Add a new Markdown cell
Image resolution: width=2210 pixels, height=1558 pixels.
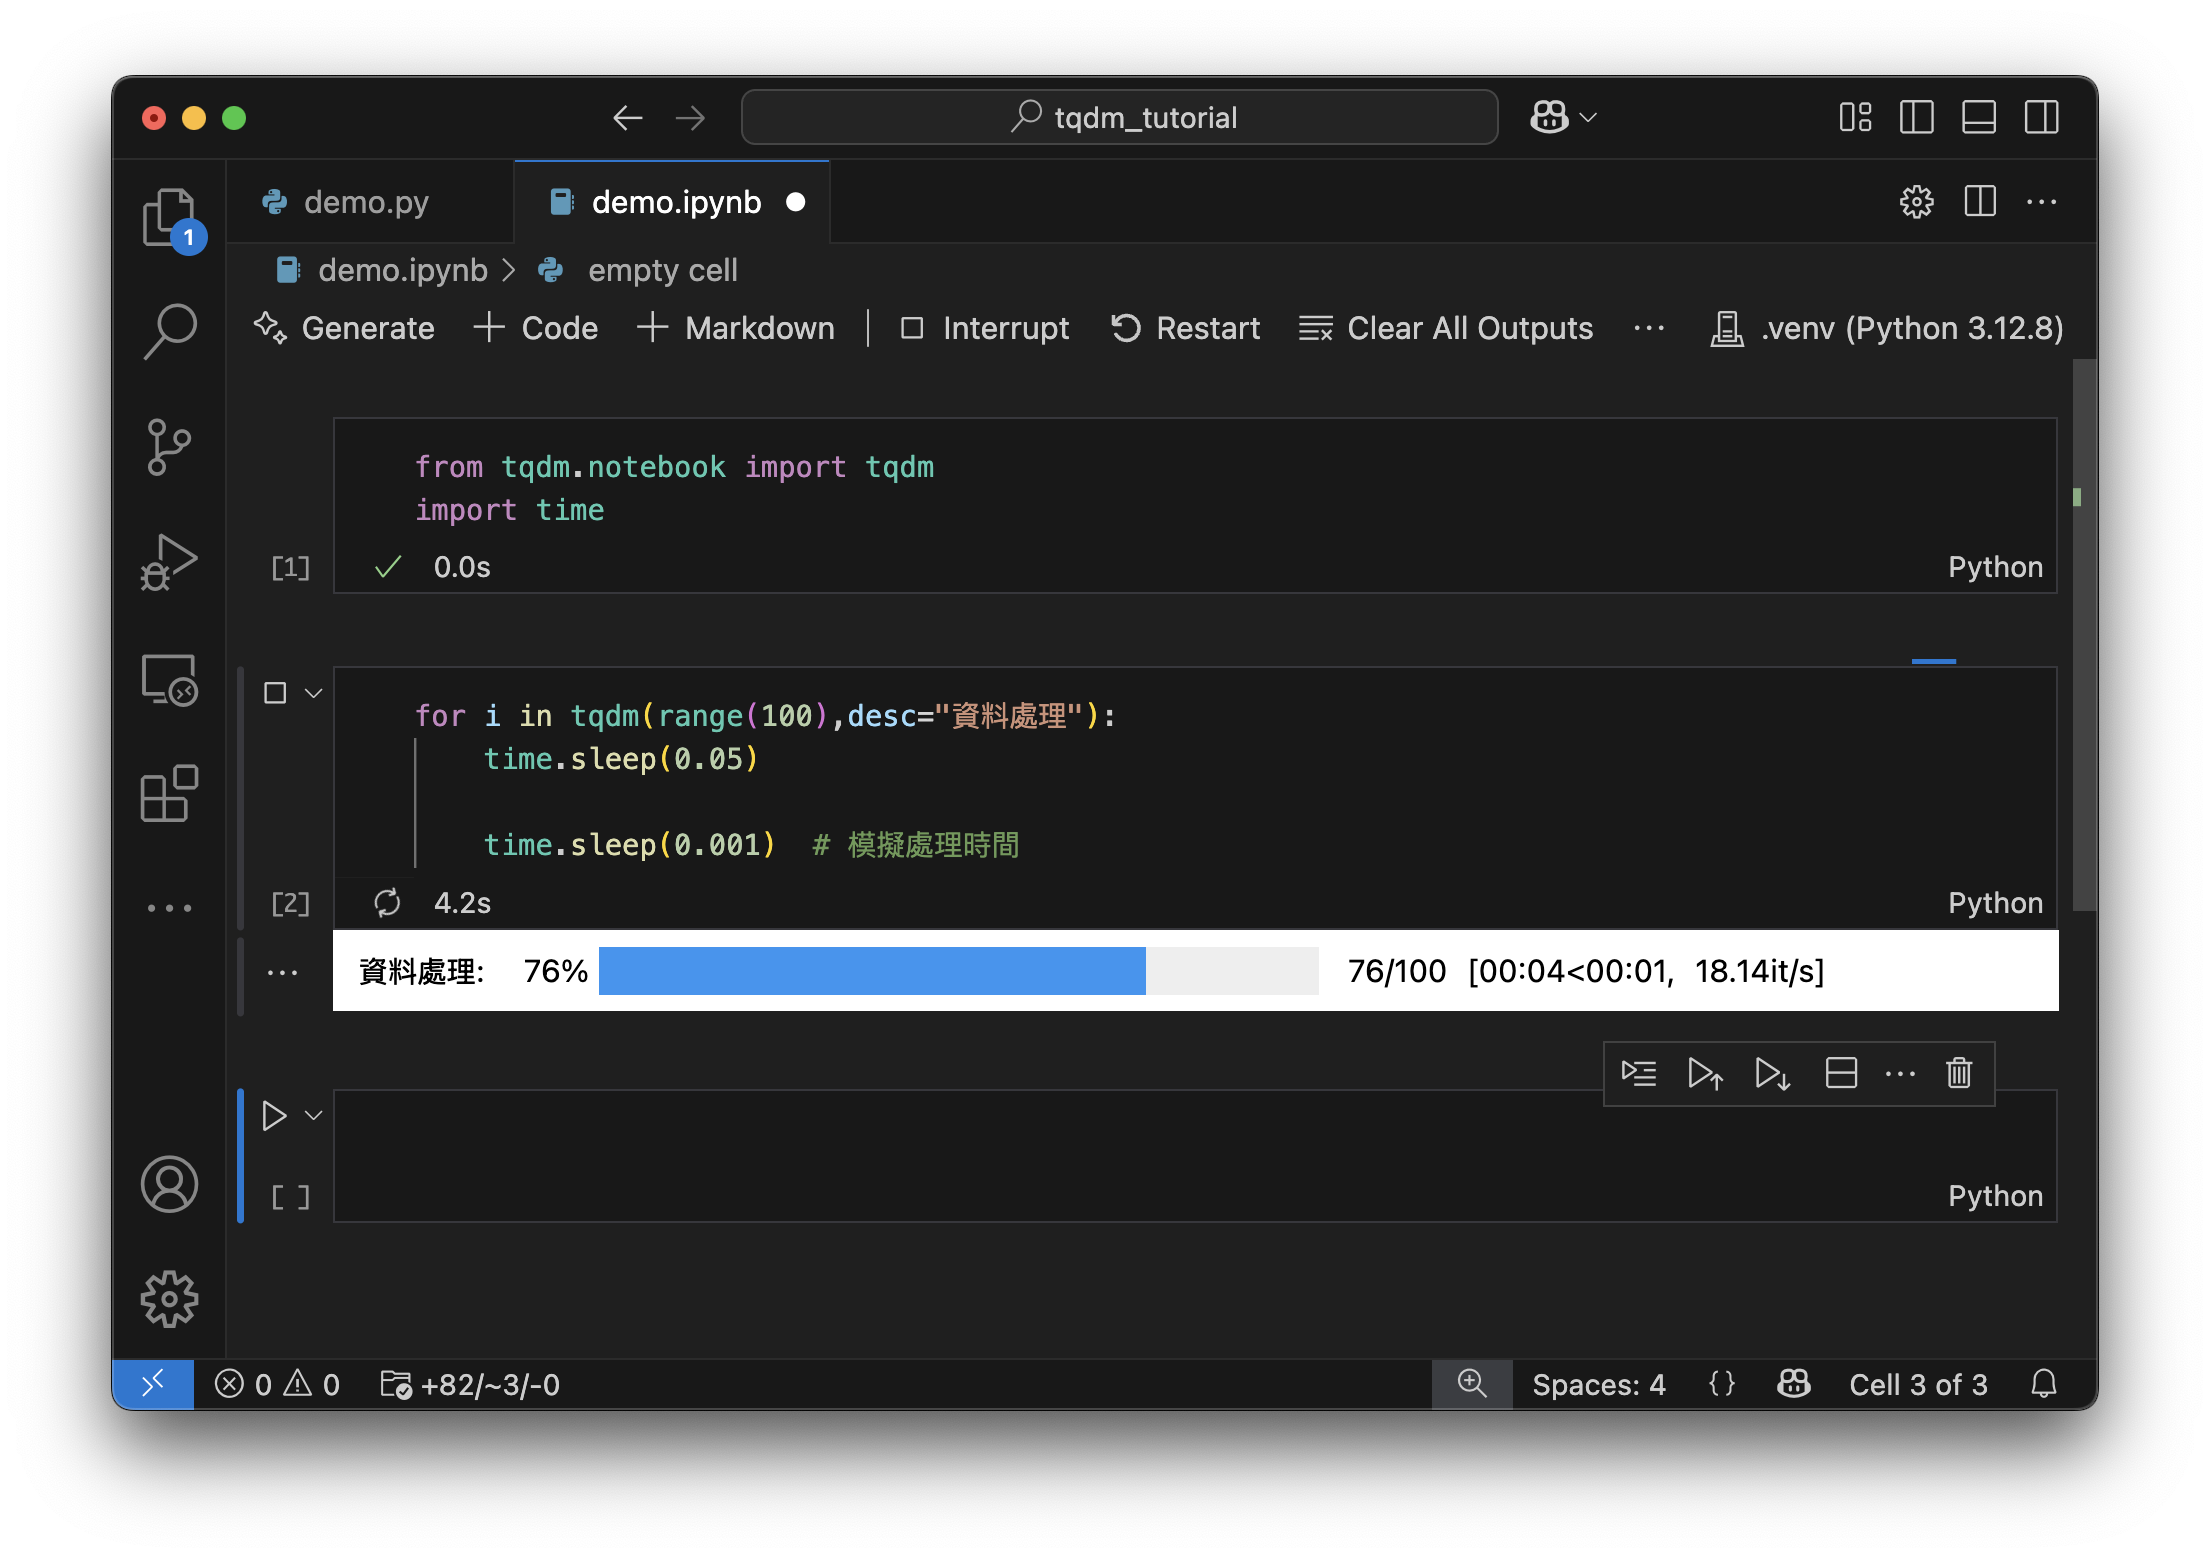click(736, 328)
